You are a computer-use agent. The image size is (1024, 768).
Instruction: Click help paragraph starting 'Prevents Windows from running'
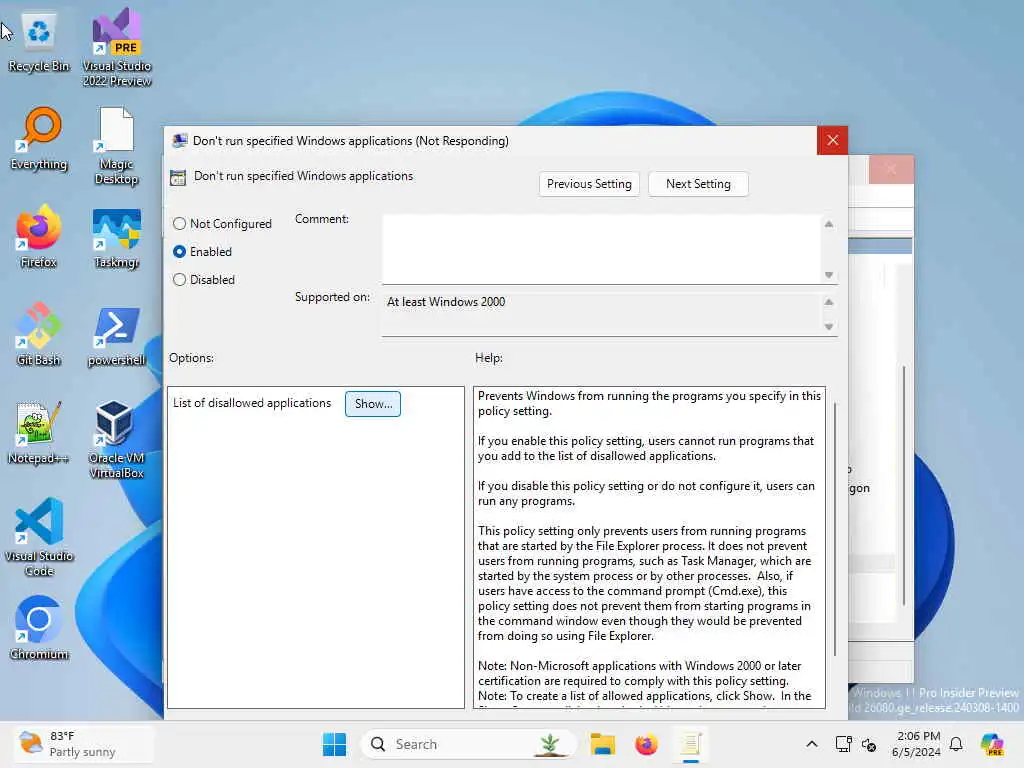click(x=649, y=404)
